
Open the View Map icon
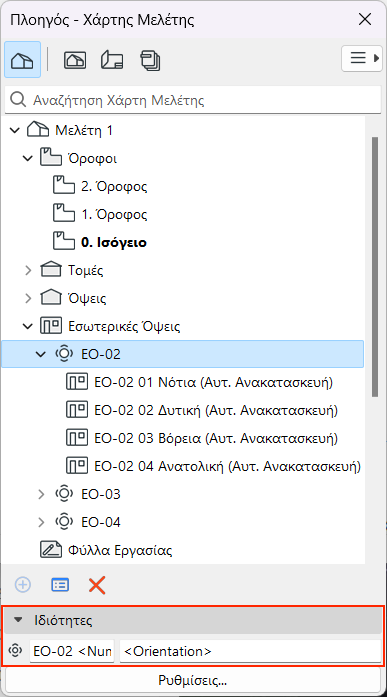pyautogui.click(x=75, y=60)
